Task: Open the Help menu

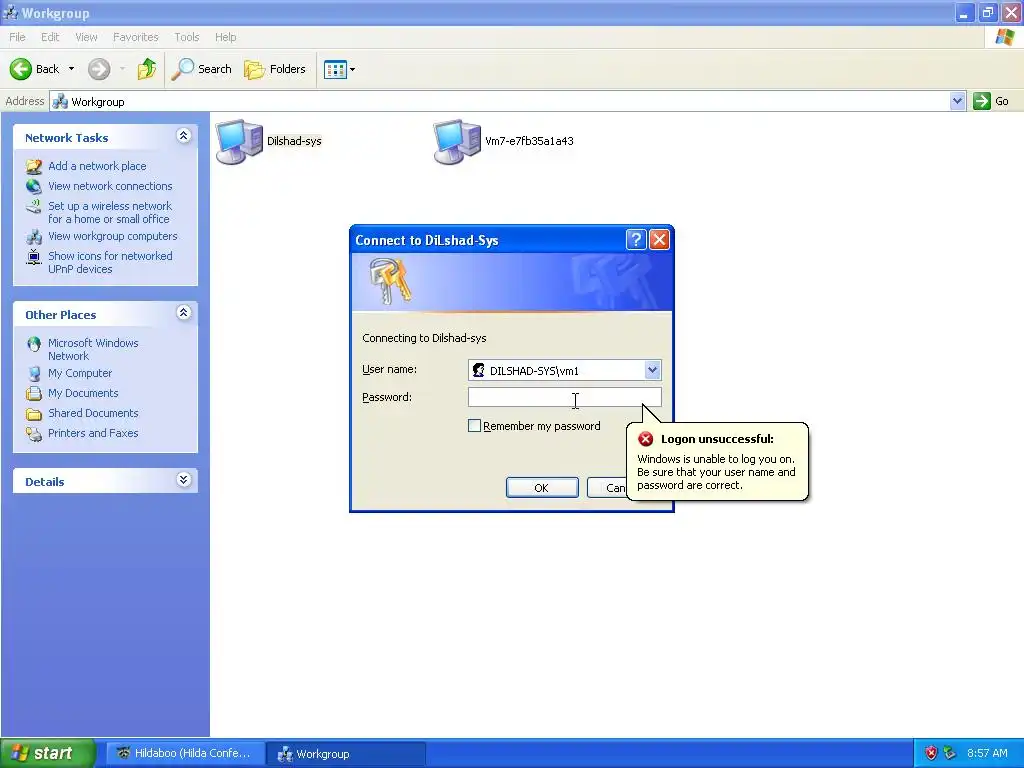Action: tap(225, 37)
